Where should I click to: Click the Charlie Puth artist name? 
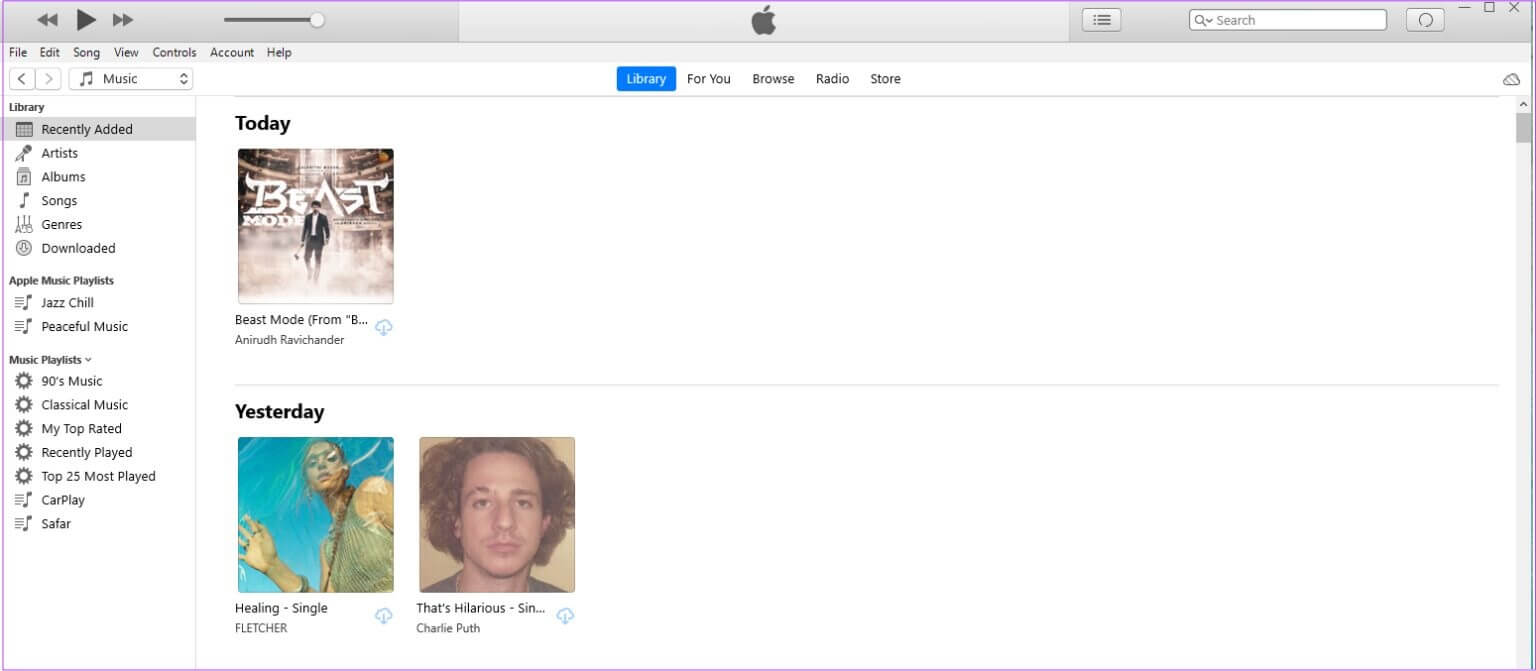click(x=448, y=628)
